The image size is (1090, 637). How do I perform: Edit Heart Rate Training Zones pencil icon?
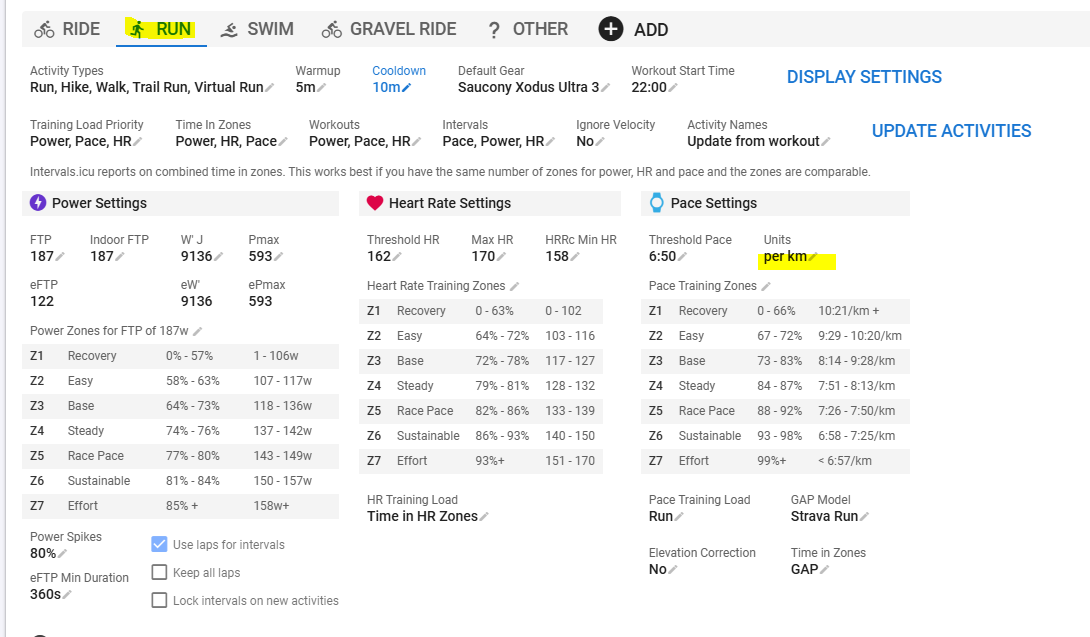(x=514, y=287)
